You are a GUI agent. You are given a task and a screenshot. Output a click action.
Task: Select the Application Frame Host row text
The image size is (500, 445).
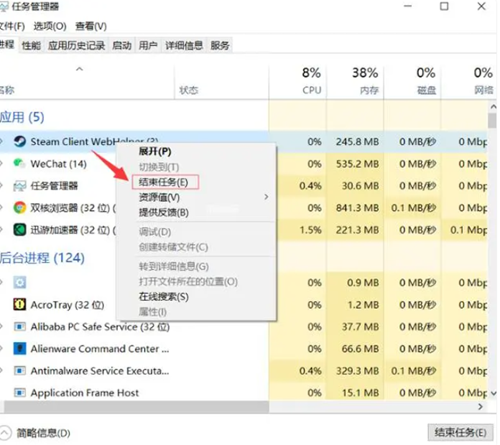point(84,393)
